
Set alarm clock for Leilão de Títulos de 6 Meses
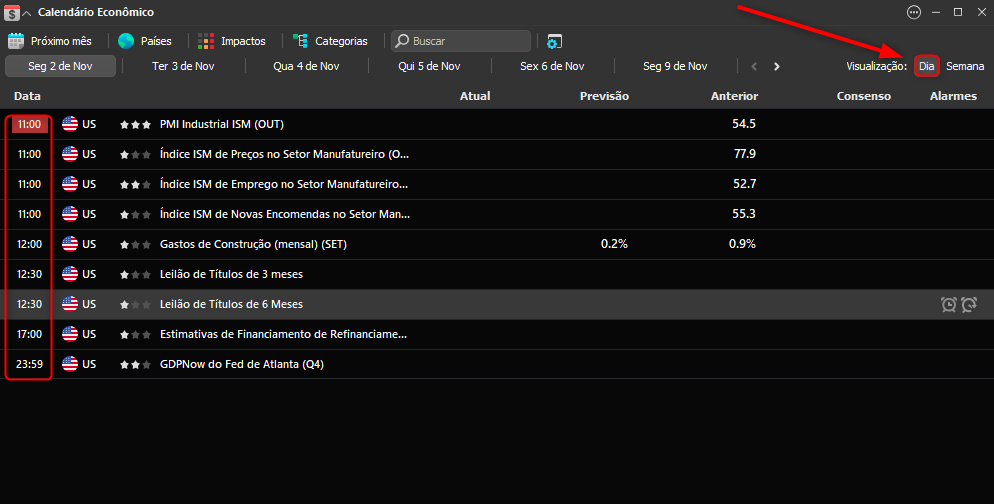coord(949,304)
